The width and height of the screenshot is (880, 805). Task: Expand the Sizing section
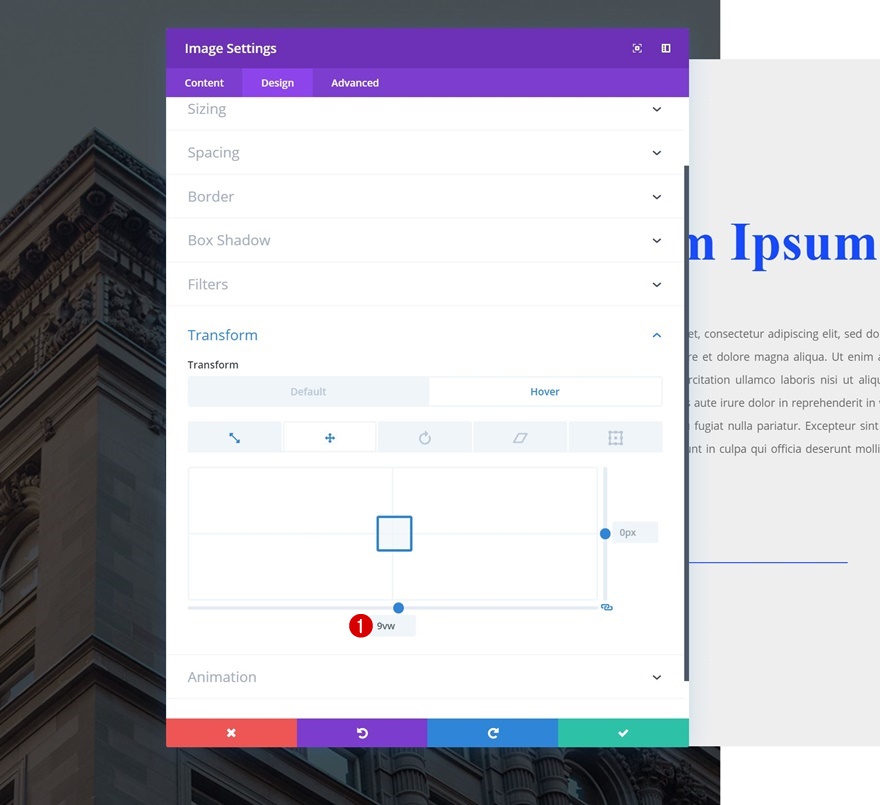click(x=425, y=109)
